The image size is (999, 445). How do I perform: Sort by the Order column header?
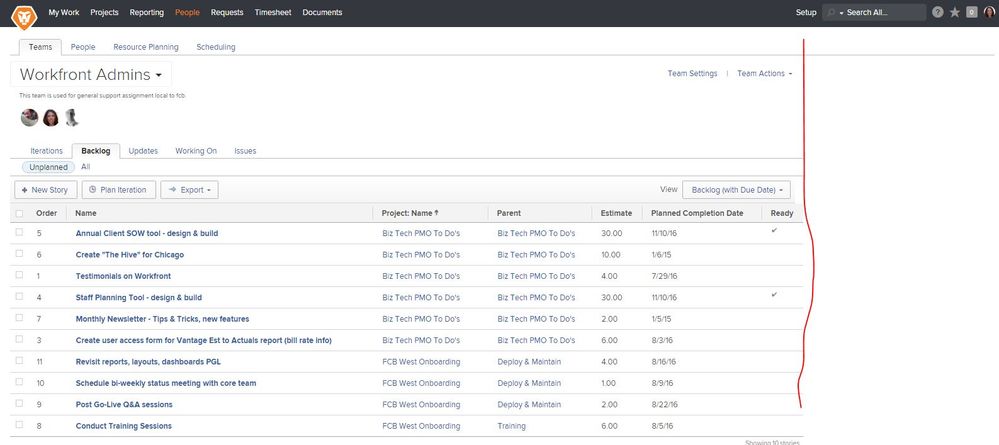point(47,214)
